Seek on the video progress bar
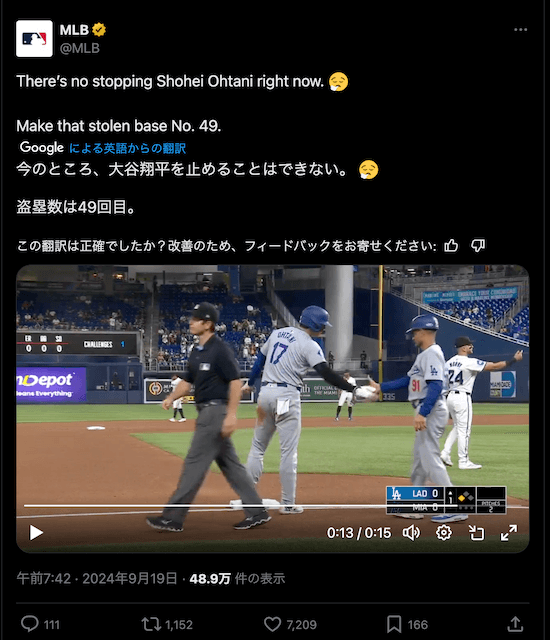Viewport: 550px width, 640px height. pyautogui.click(x=276, y=506)
